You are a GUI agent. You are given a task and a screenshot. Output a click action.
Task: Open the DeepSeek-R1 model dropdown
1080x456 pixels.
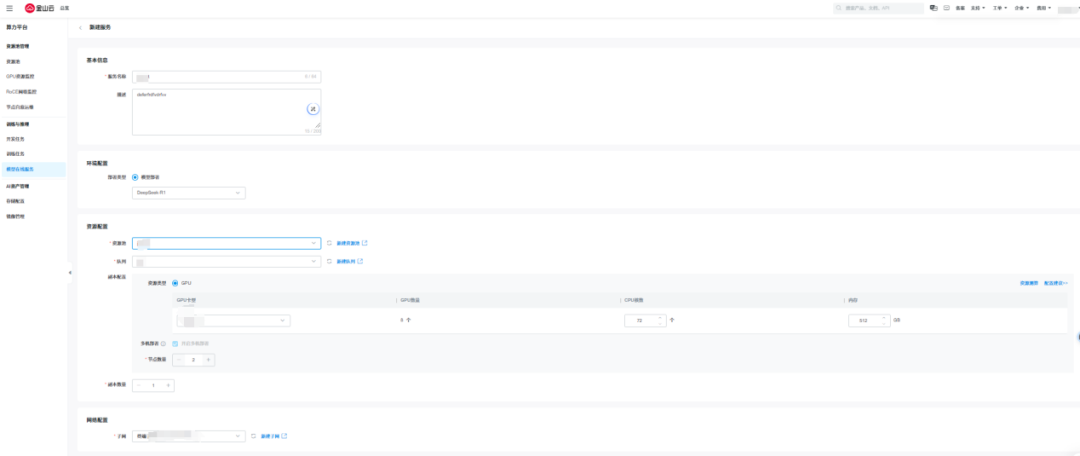[x=189, y=193]
